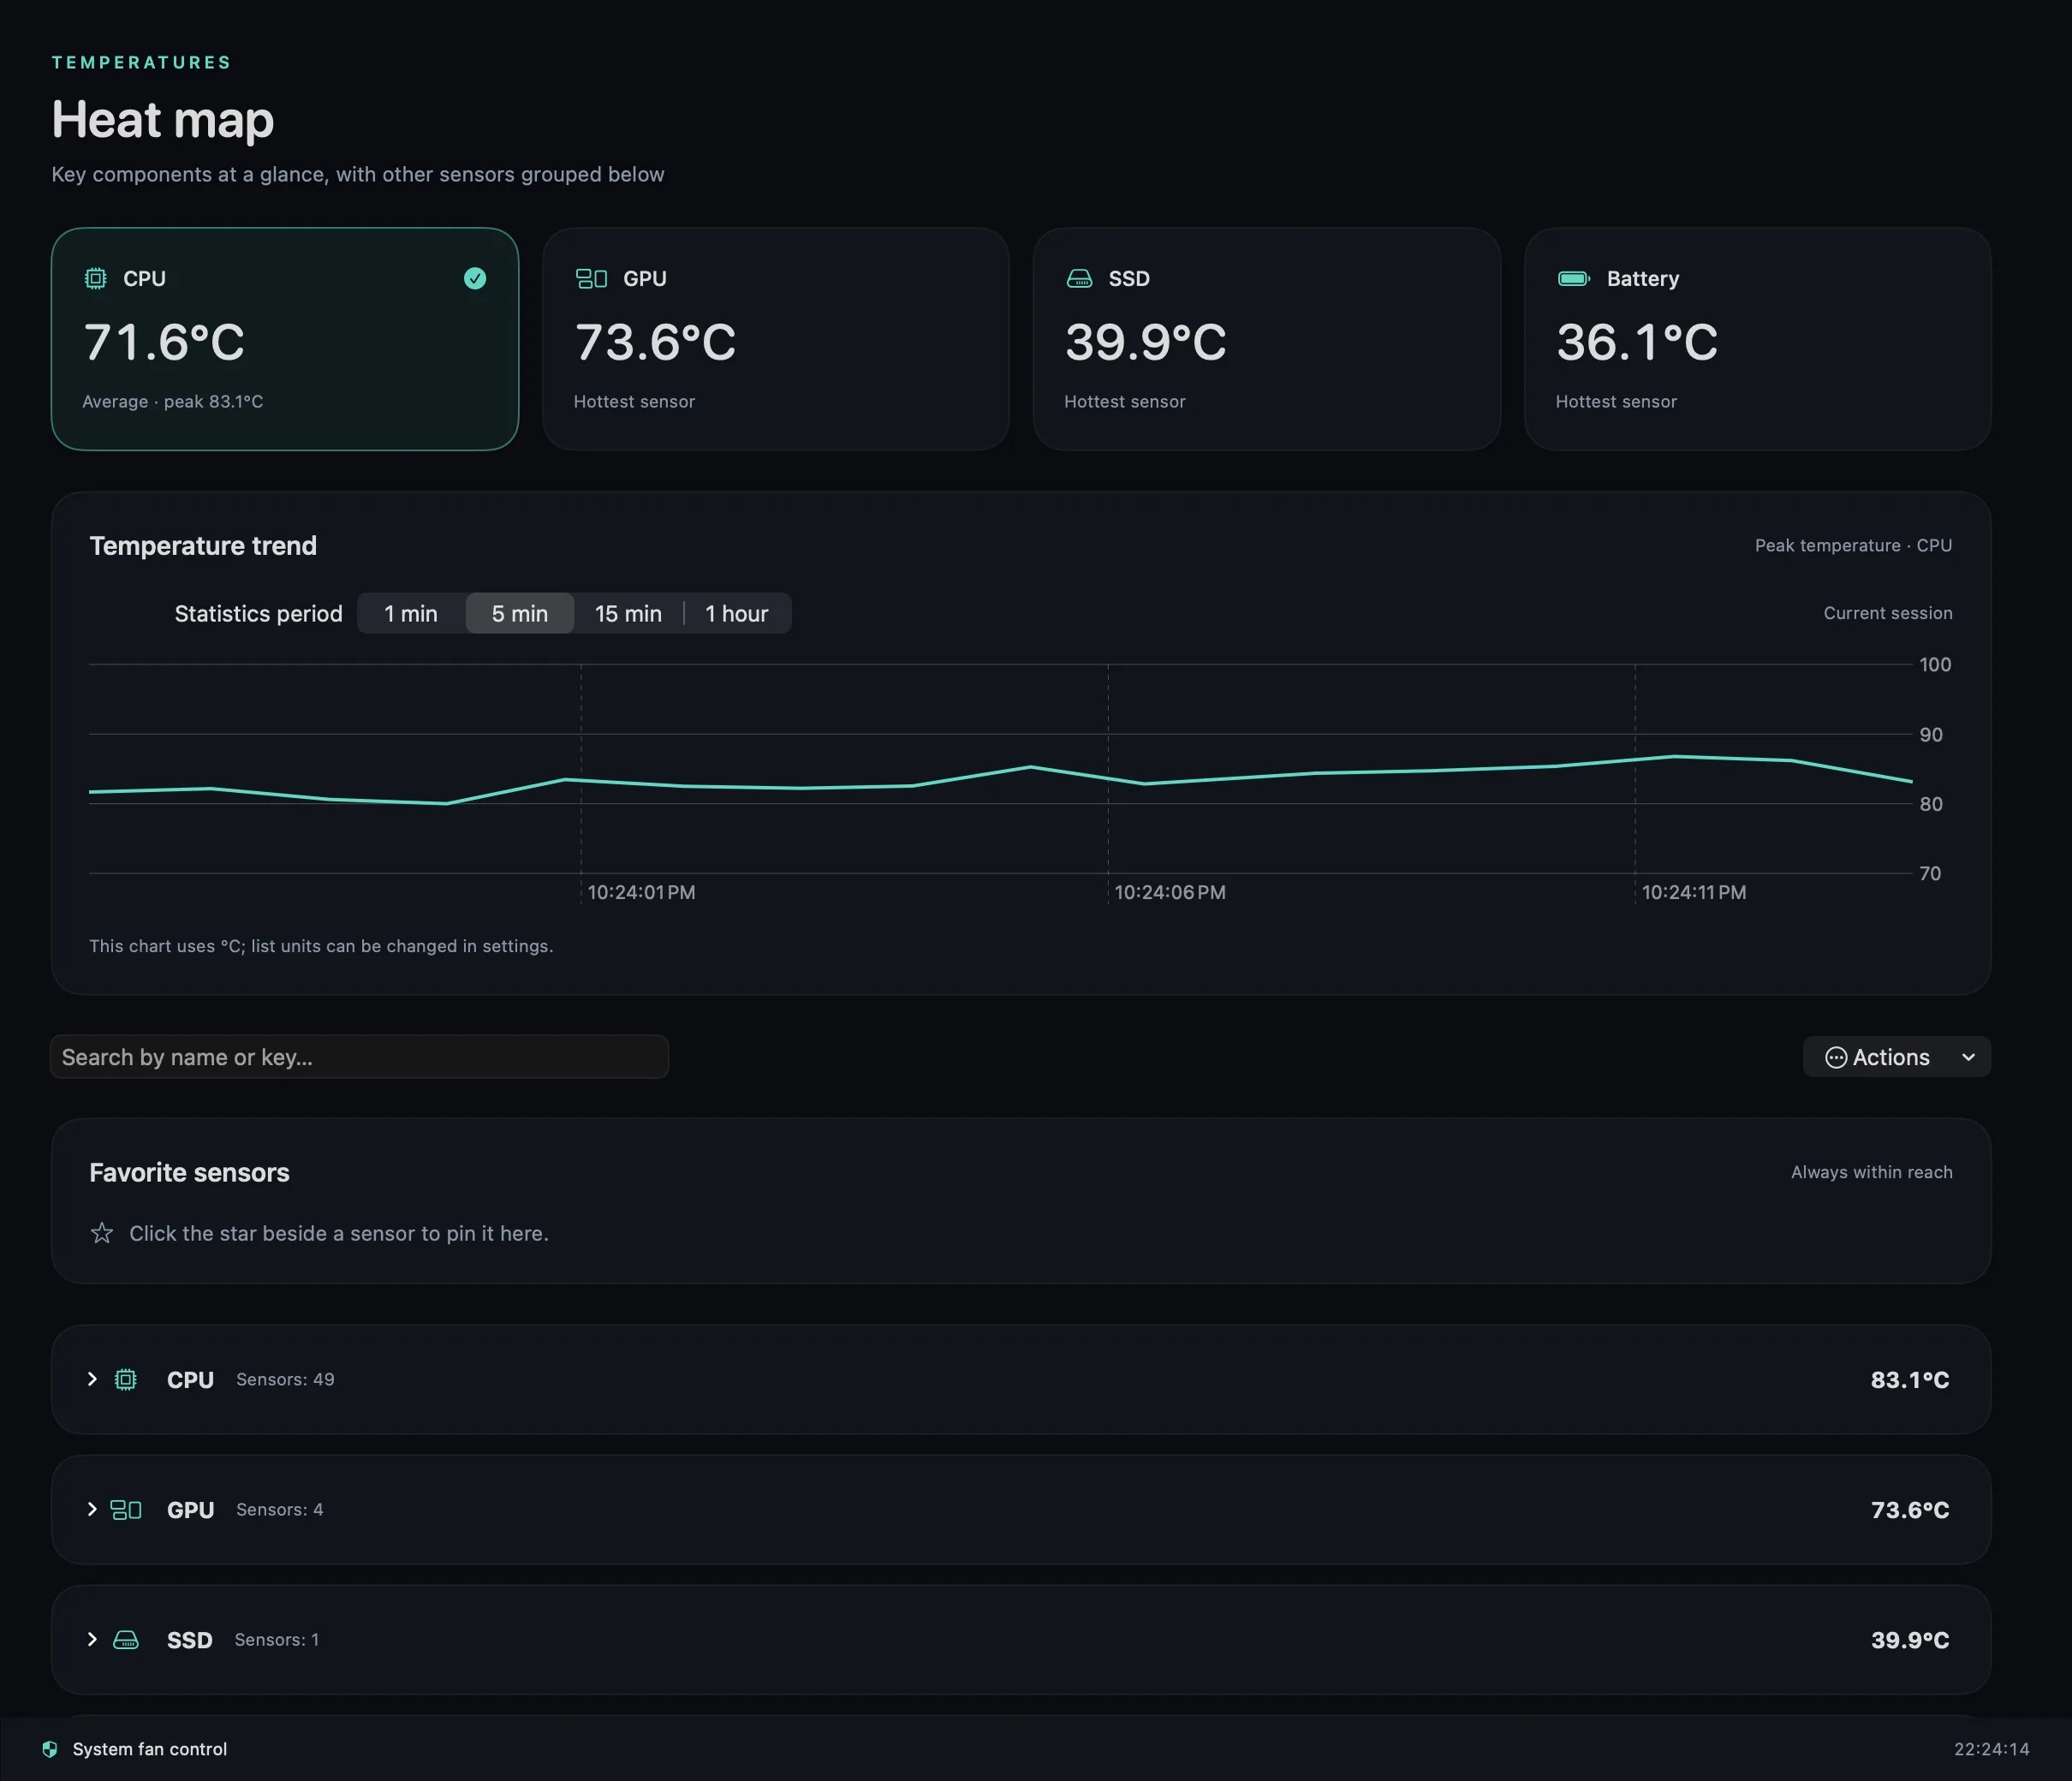Click System fan control in status bar

coord(150,1749)
